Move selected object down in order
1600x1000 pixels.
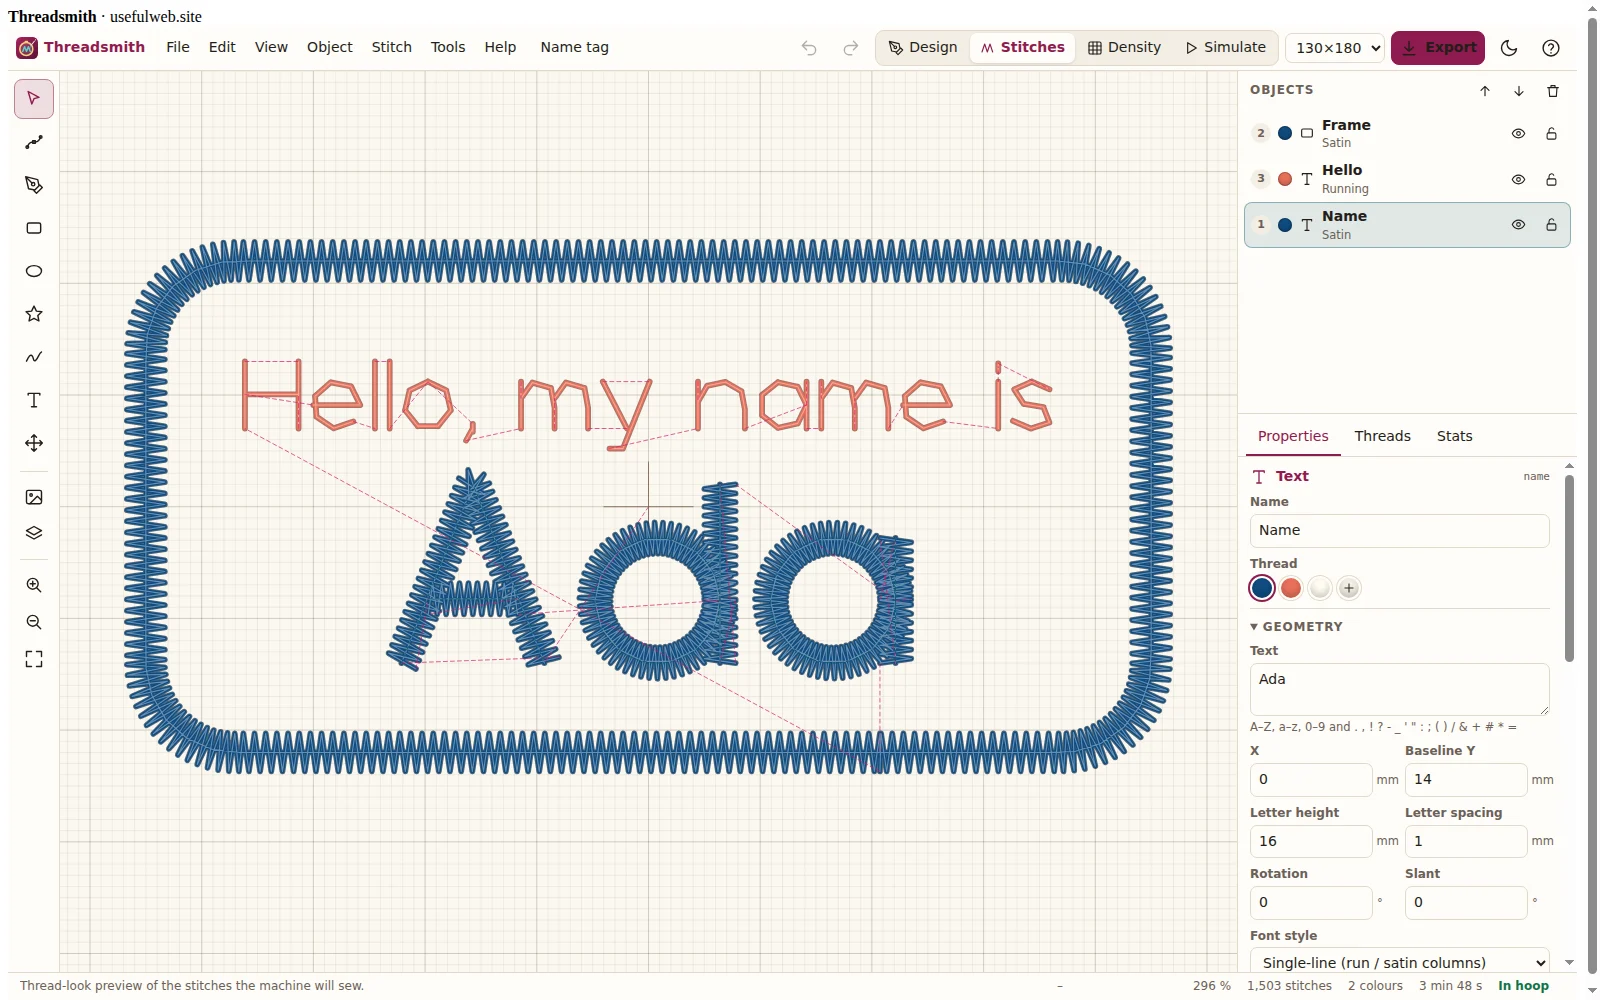coord(1519,91)
